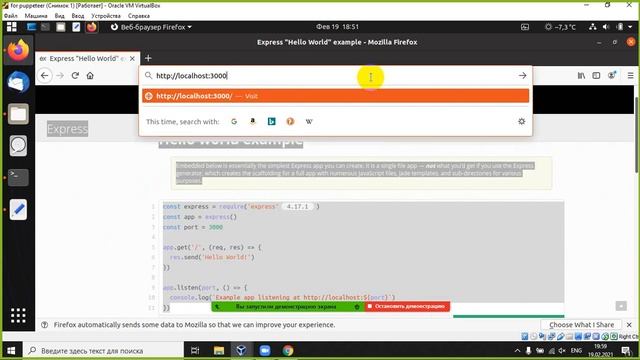Show hidden tray icons chevron
Image resolution: width=640 pixels, height=360 pixels.
tap(518, 351)
